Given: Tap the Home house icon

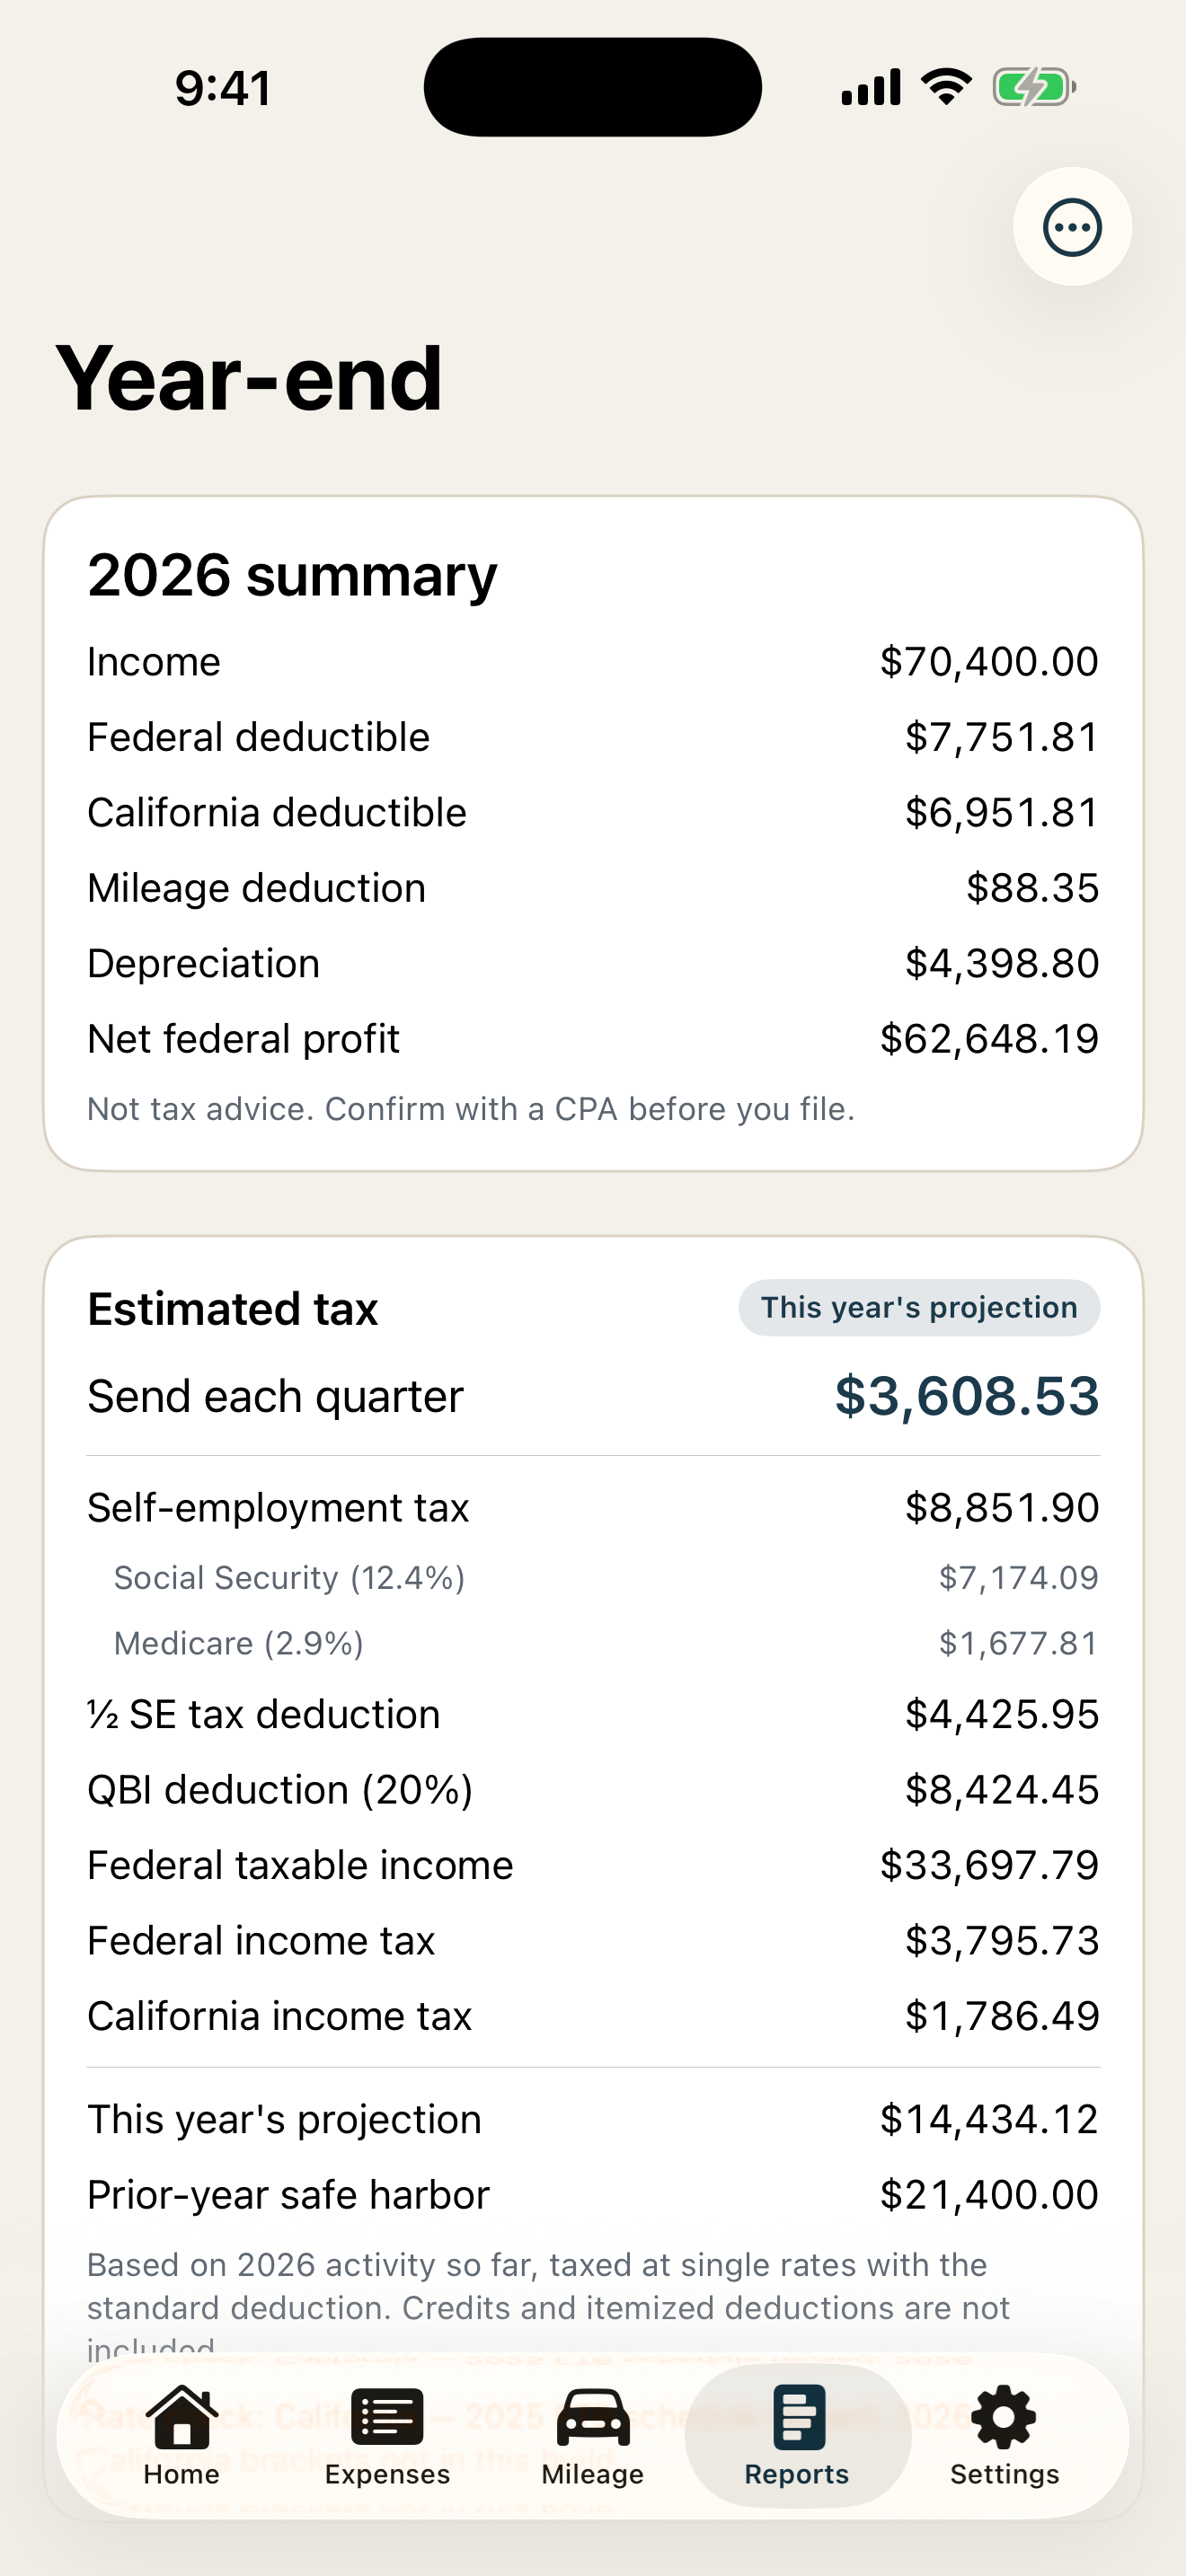Looking at the screenshot, I should (181, 2416).
